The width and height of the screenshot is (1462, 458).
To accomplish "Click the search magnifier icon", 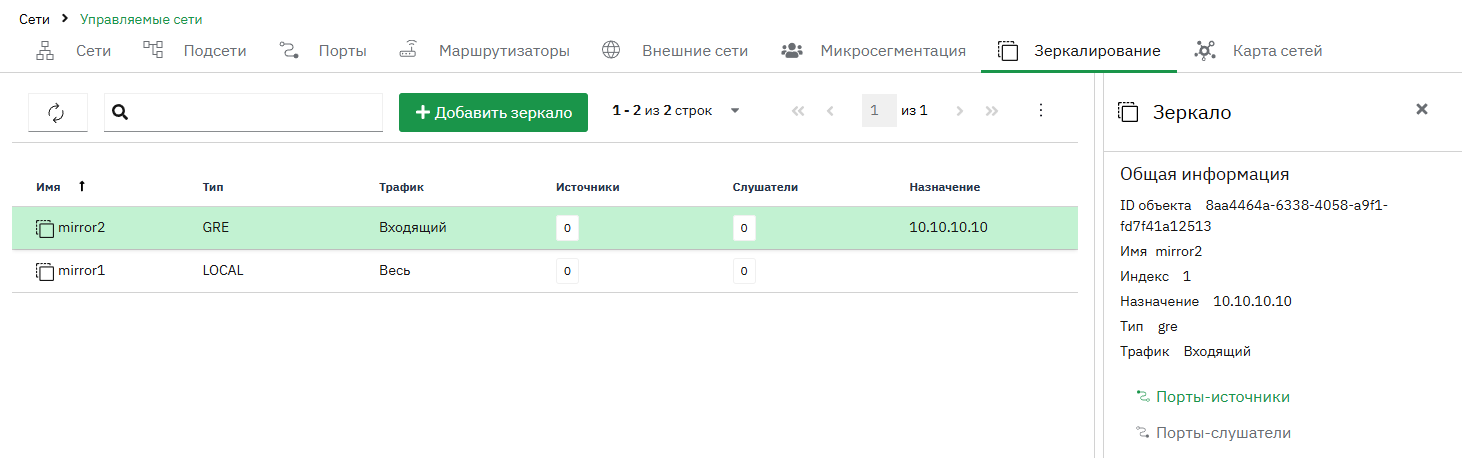I will (120, 113).
